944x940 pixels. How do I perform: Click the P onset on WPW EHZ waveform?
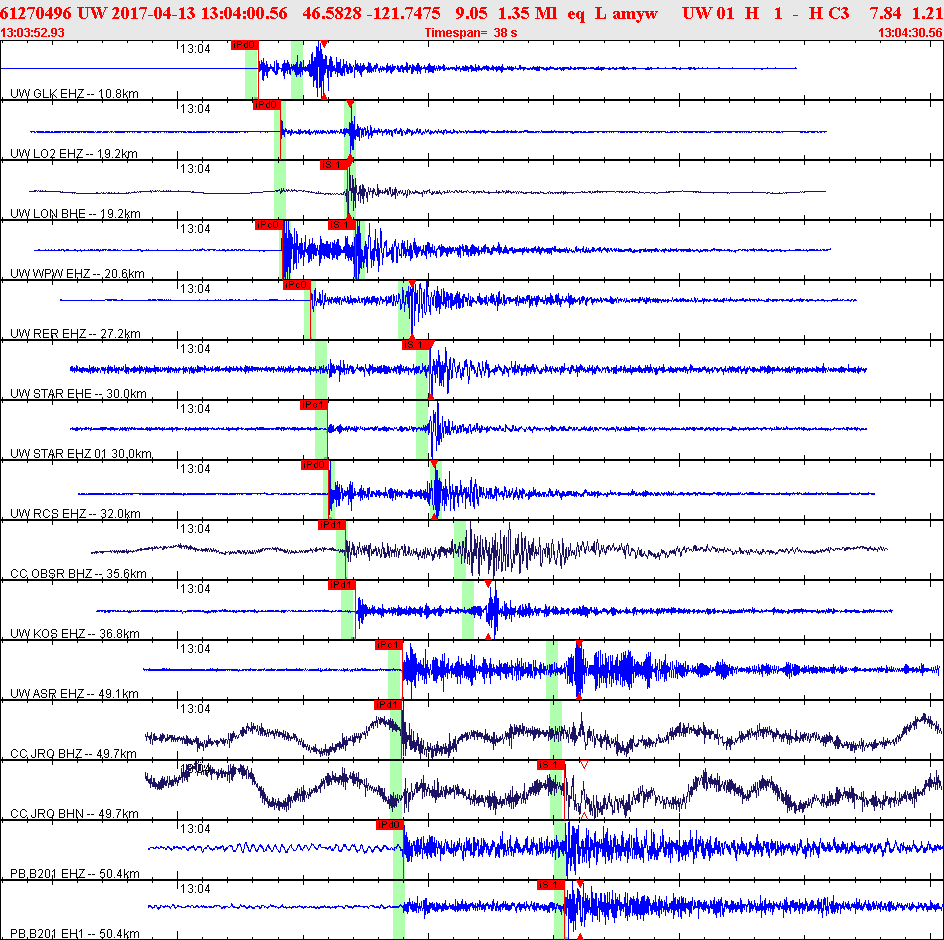[x=284, y=249]
